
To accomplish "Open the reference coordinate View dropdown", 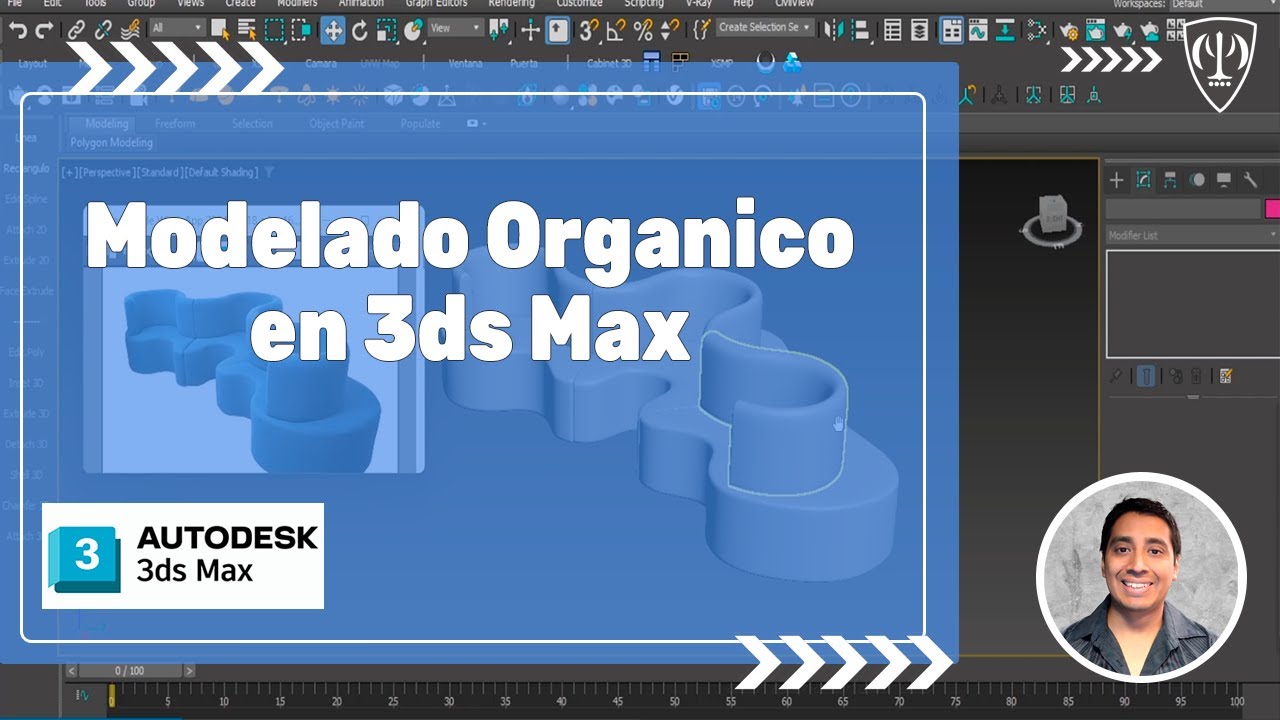I will tap(456, 29).
